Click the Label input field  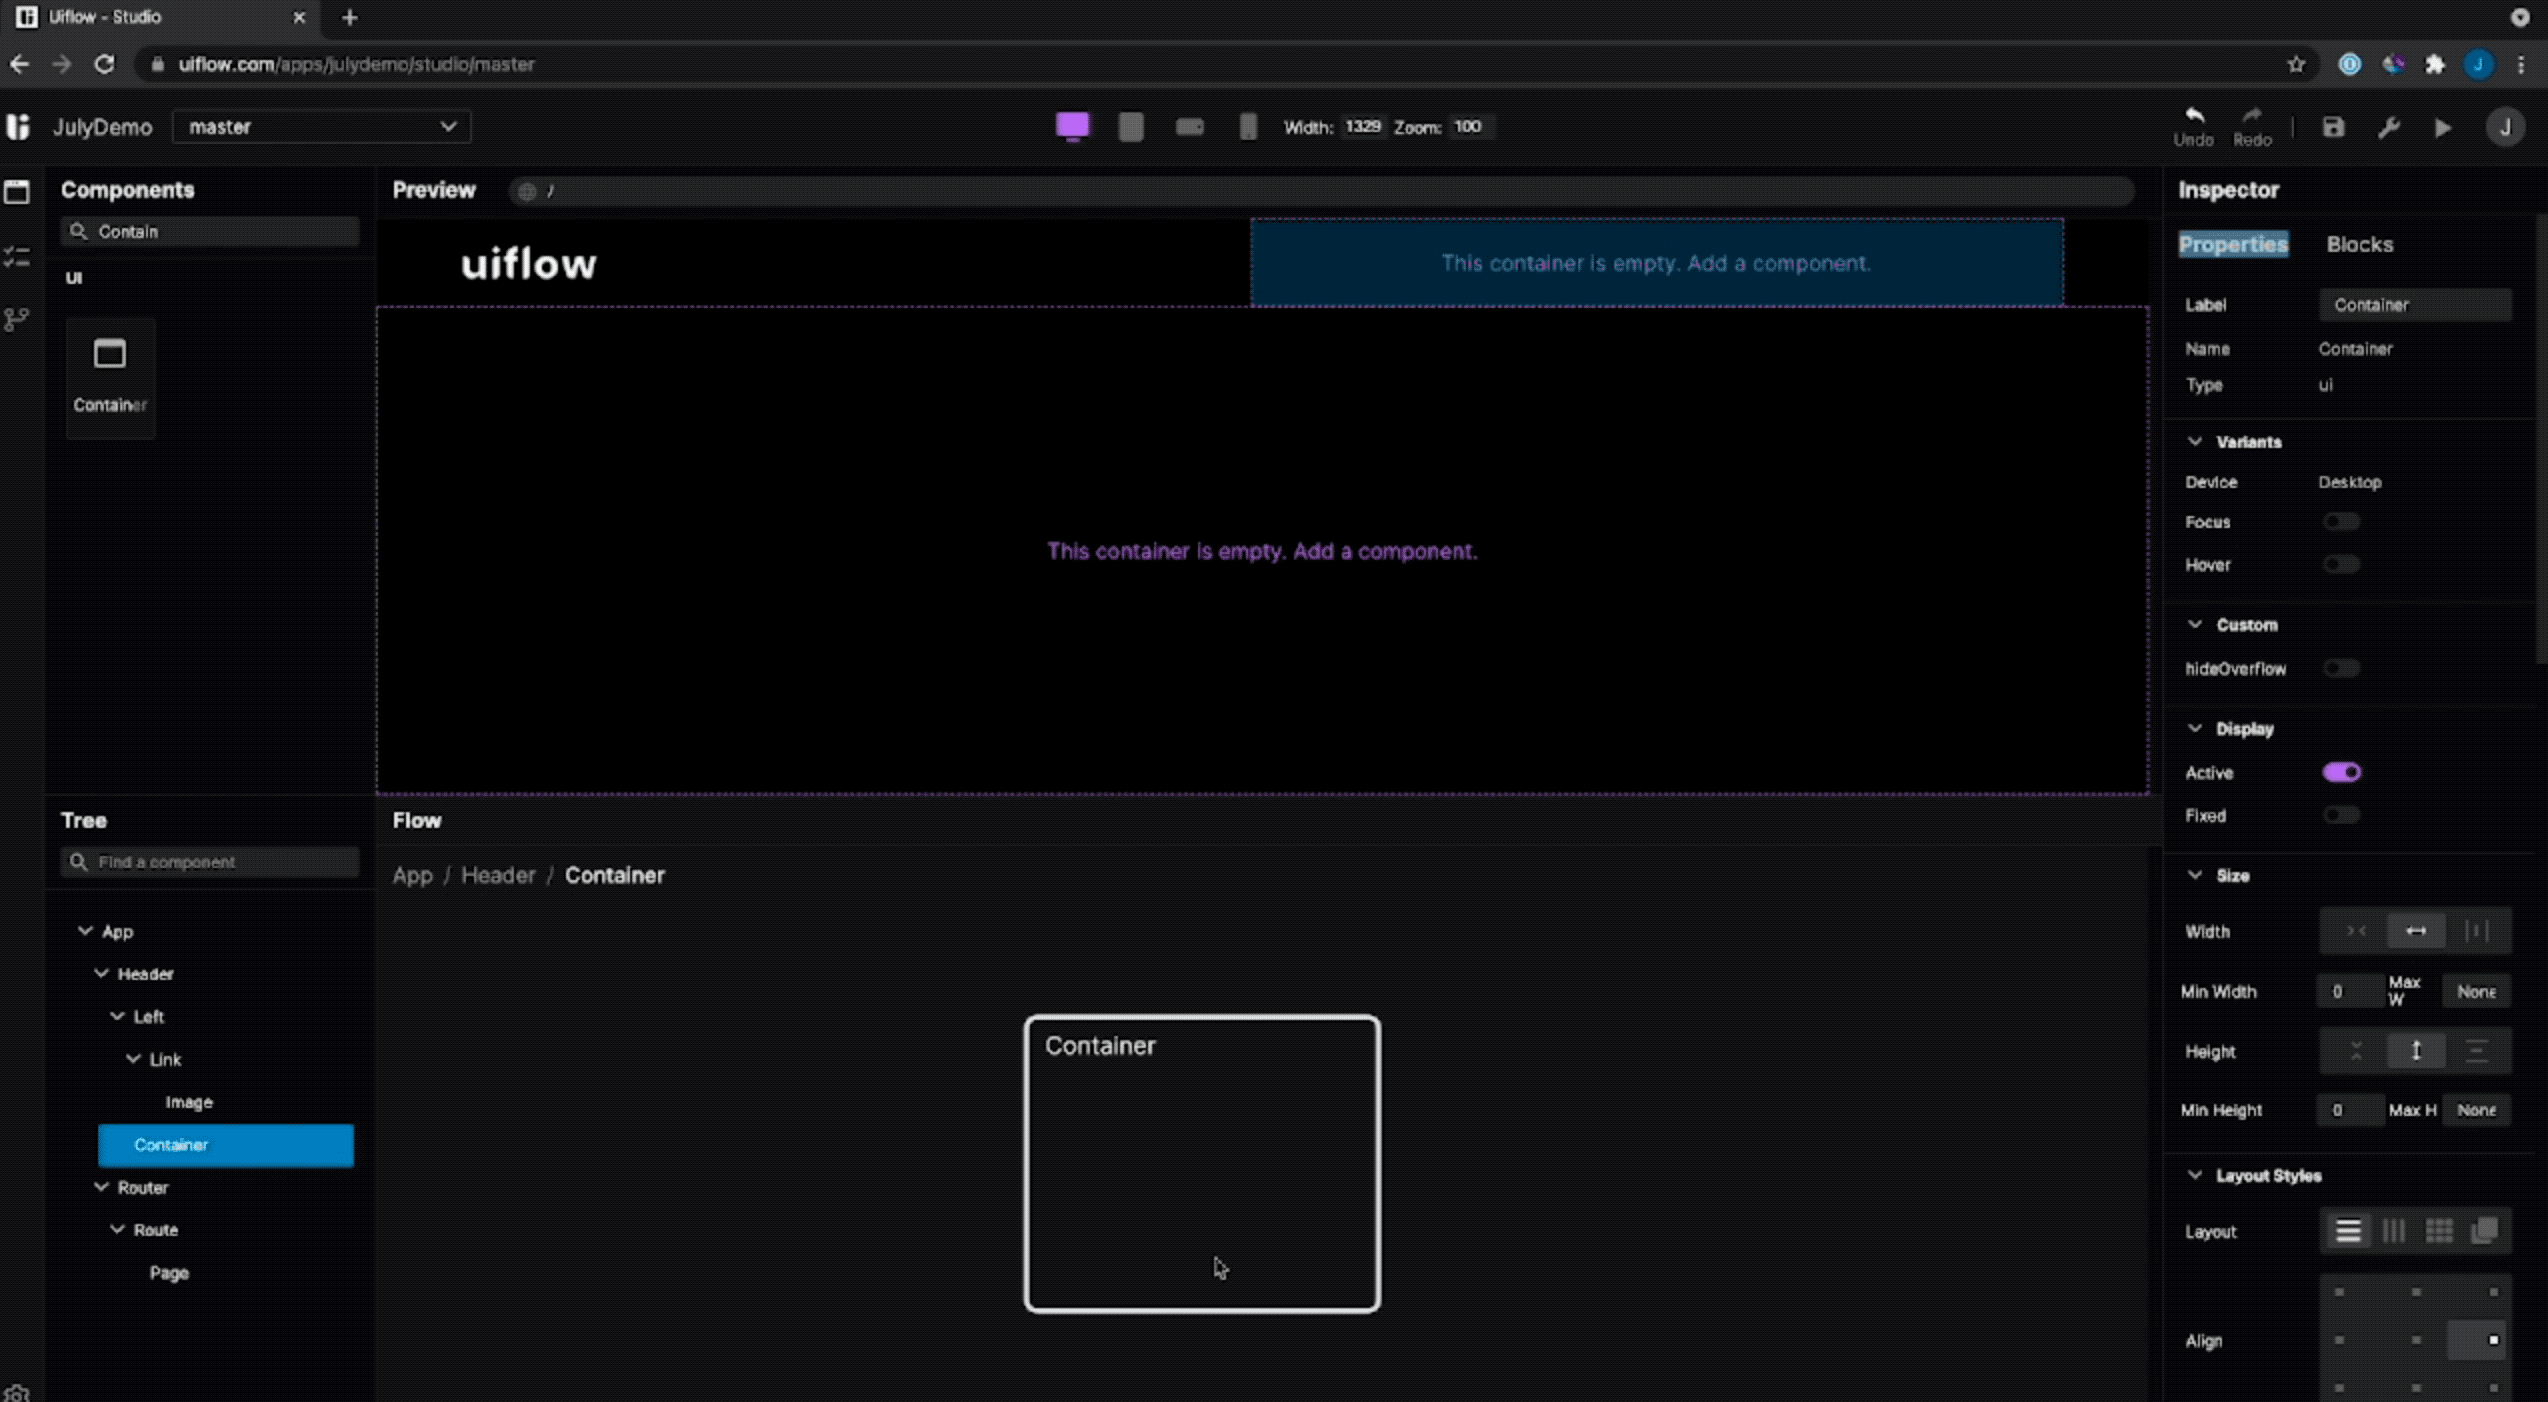2414,305
